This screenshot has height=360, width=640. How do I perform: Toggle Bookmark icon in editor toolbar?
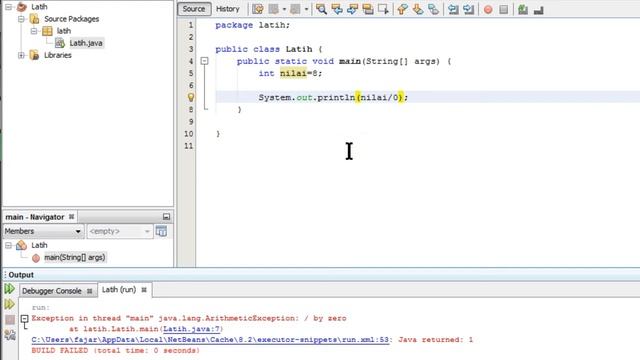click(433, 9)
